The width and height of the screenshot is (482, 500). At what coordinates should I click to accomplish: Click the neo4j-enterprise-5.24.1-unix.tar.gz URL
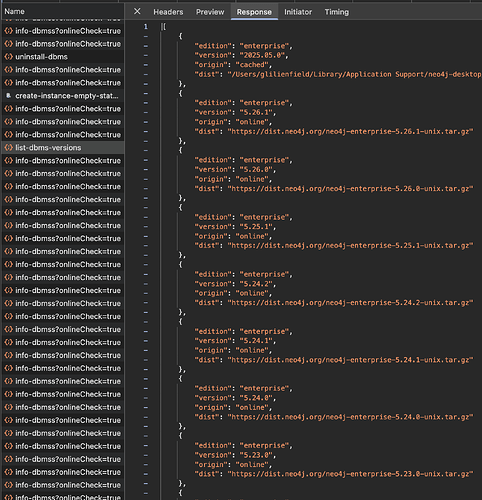[350, 360]
